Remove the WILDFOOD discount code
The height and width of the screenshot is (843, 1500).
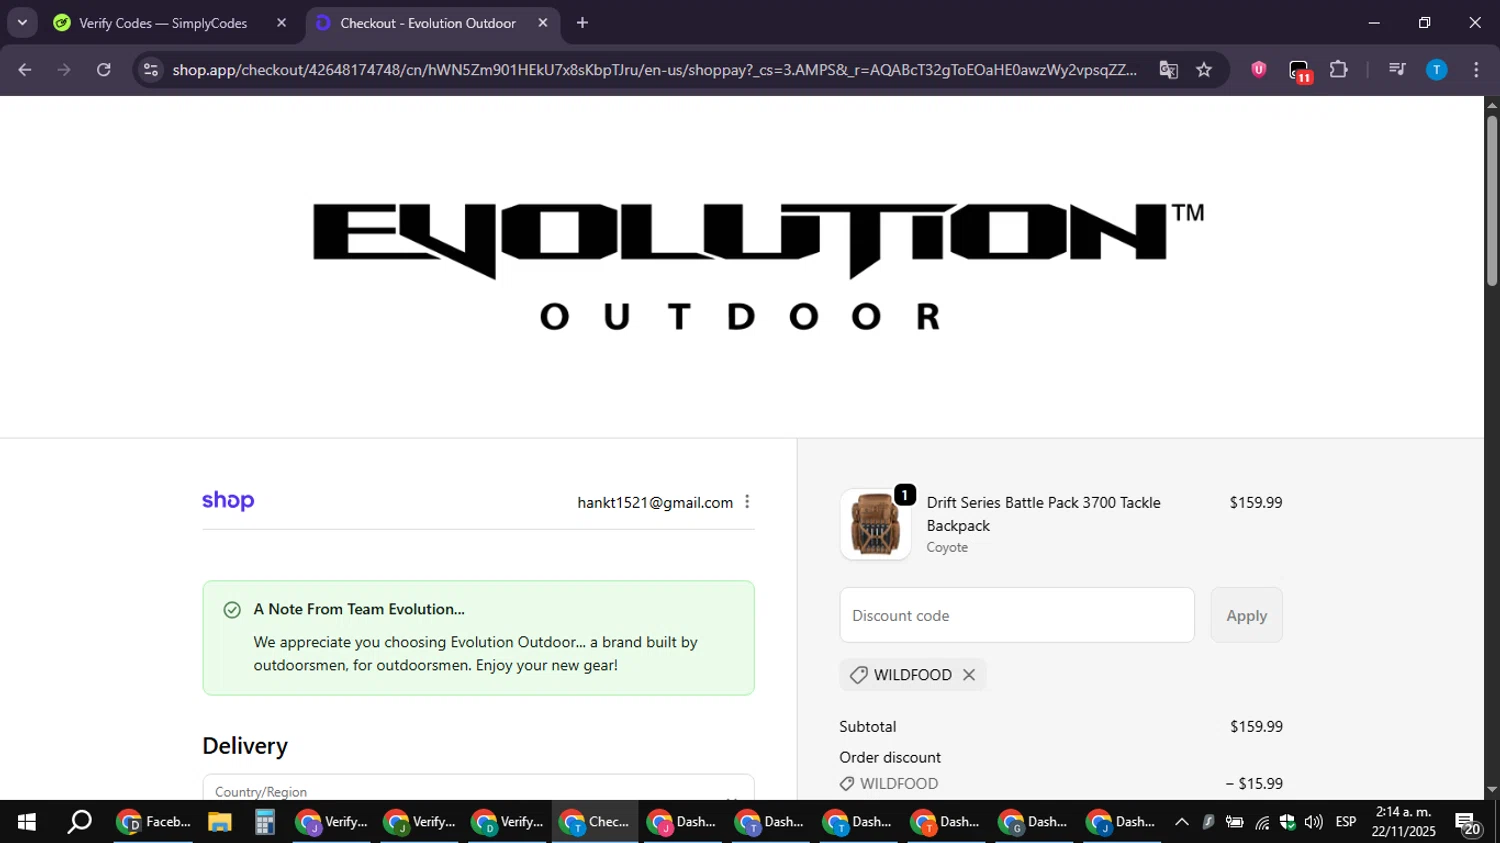coord(969,675)
